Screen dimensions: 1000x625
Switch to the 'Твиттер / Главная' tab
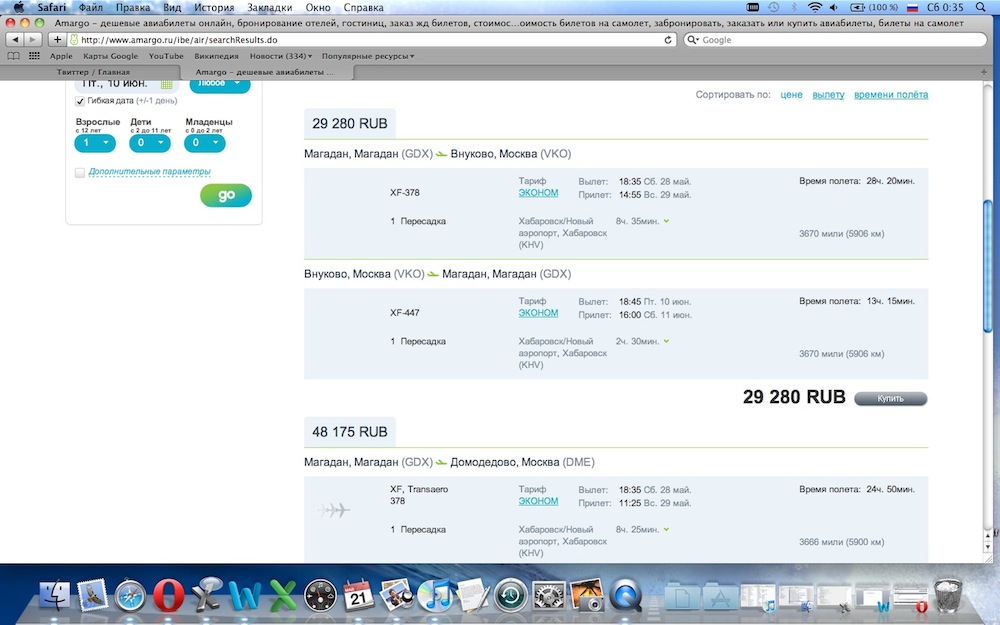coord(94,73)
